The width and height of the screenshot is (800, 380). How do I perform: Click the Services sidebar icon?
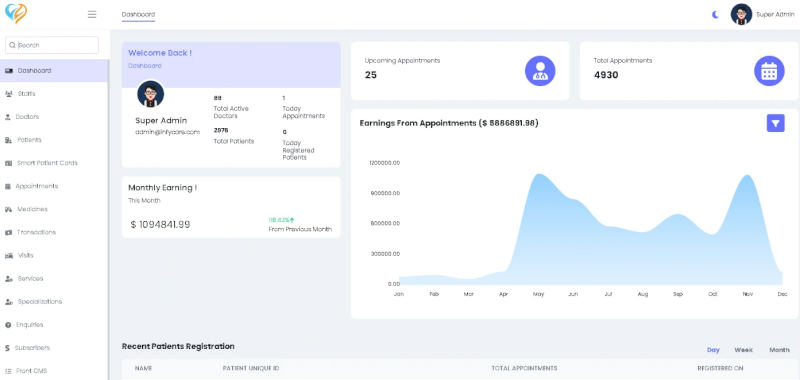click(x=9, y=278)
